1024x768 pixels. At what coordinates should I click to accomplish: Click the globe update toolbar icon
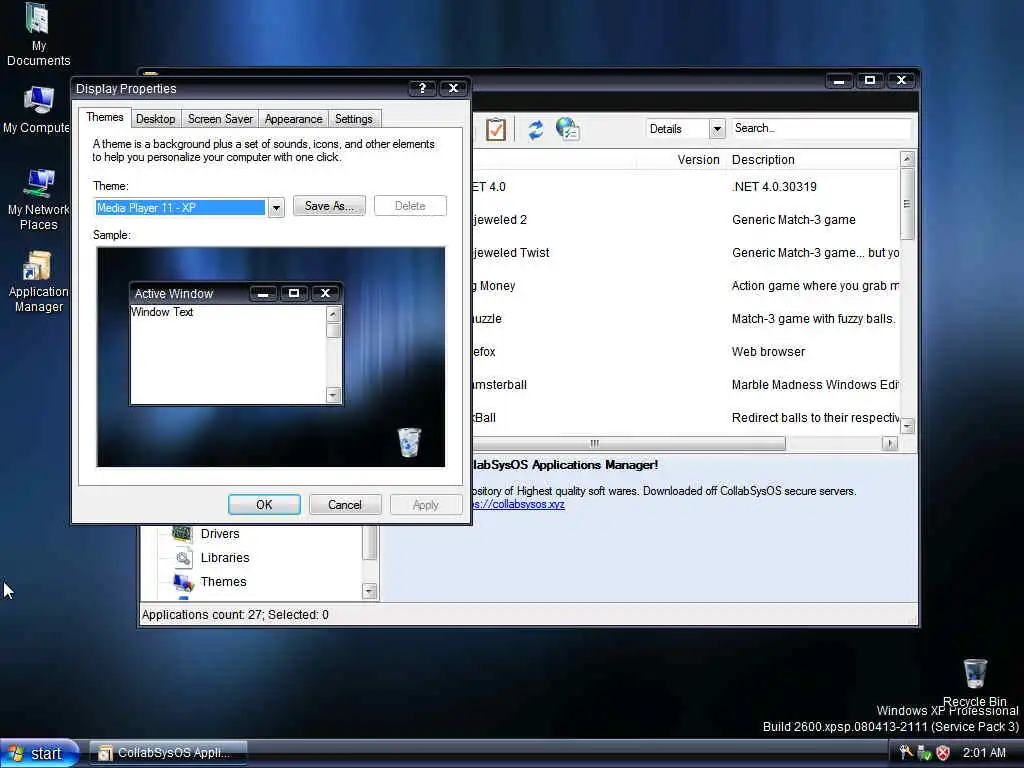click(x=568, y=129)
